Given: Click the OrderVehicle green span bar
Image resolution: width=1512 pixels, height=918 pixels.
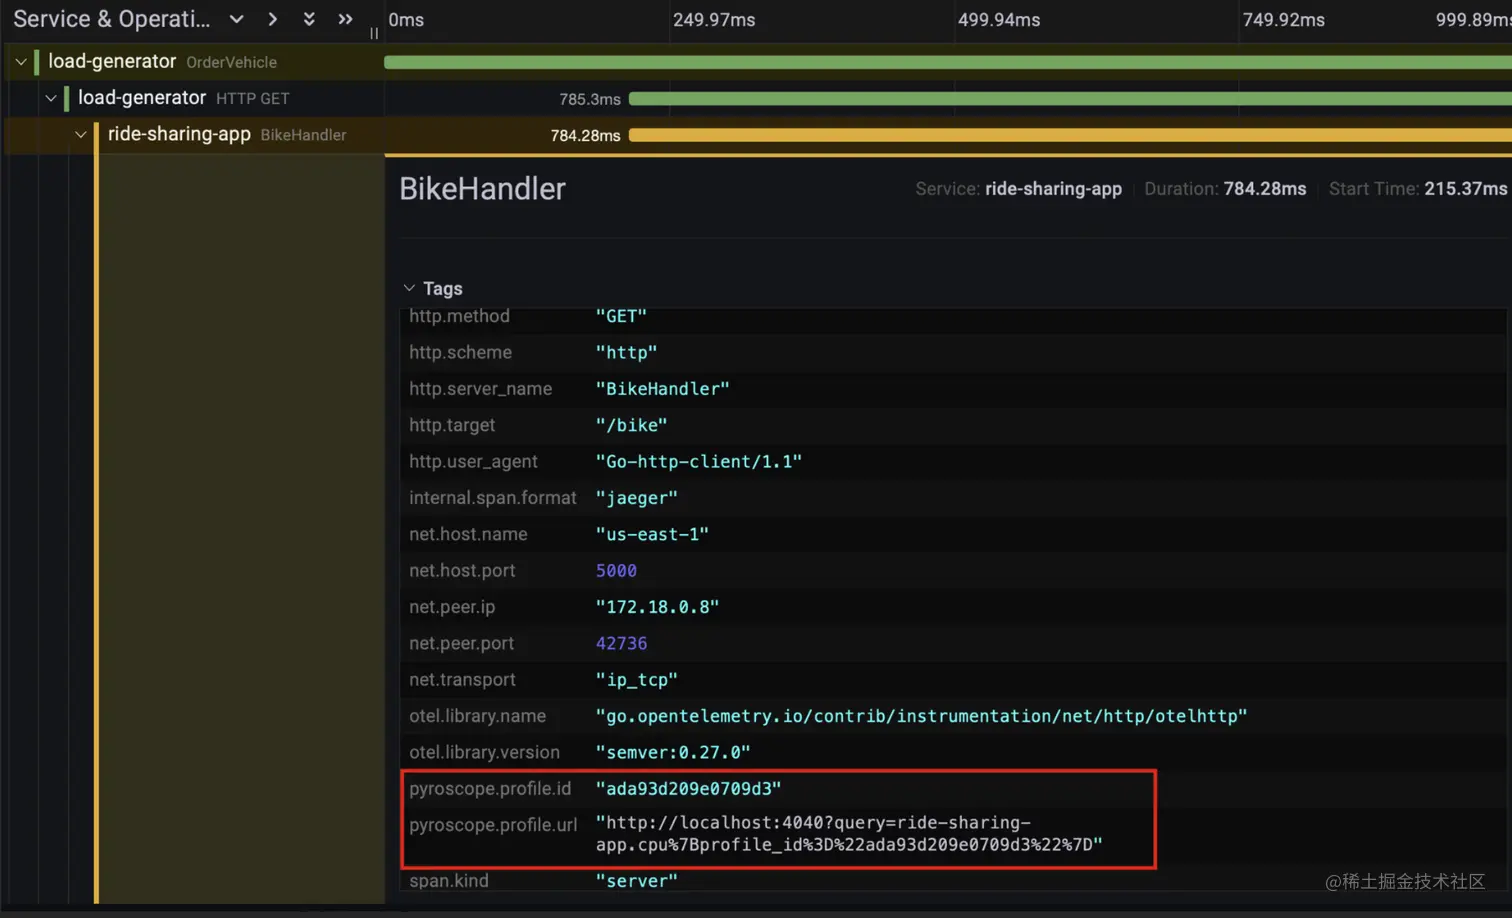Looking at the screenshot, I should pyautogui.click(x=948, y=62).
